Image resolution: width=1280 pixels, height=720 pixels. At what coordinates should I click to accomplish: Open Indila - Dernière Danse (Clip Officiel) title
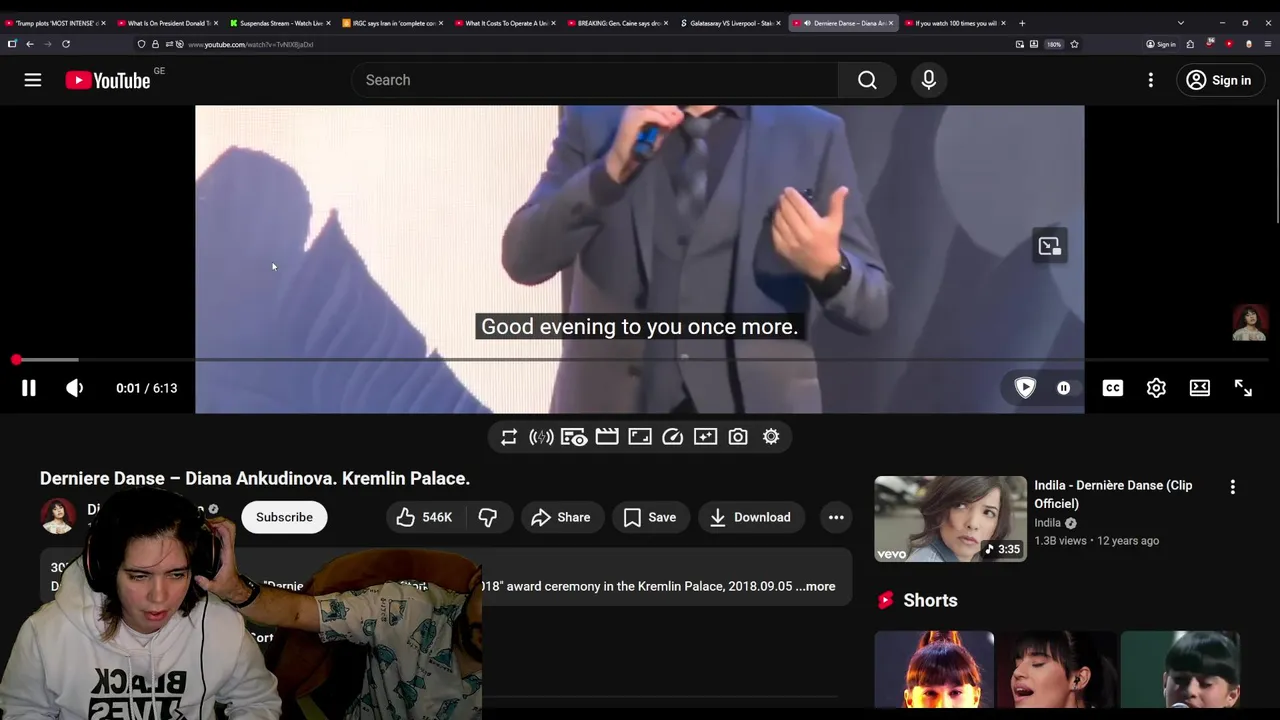pos(1113,494)
